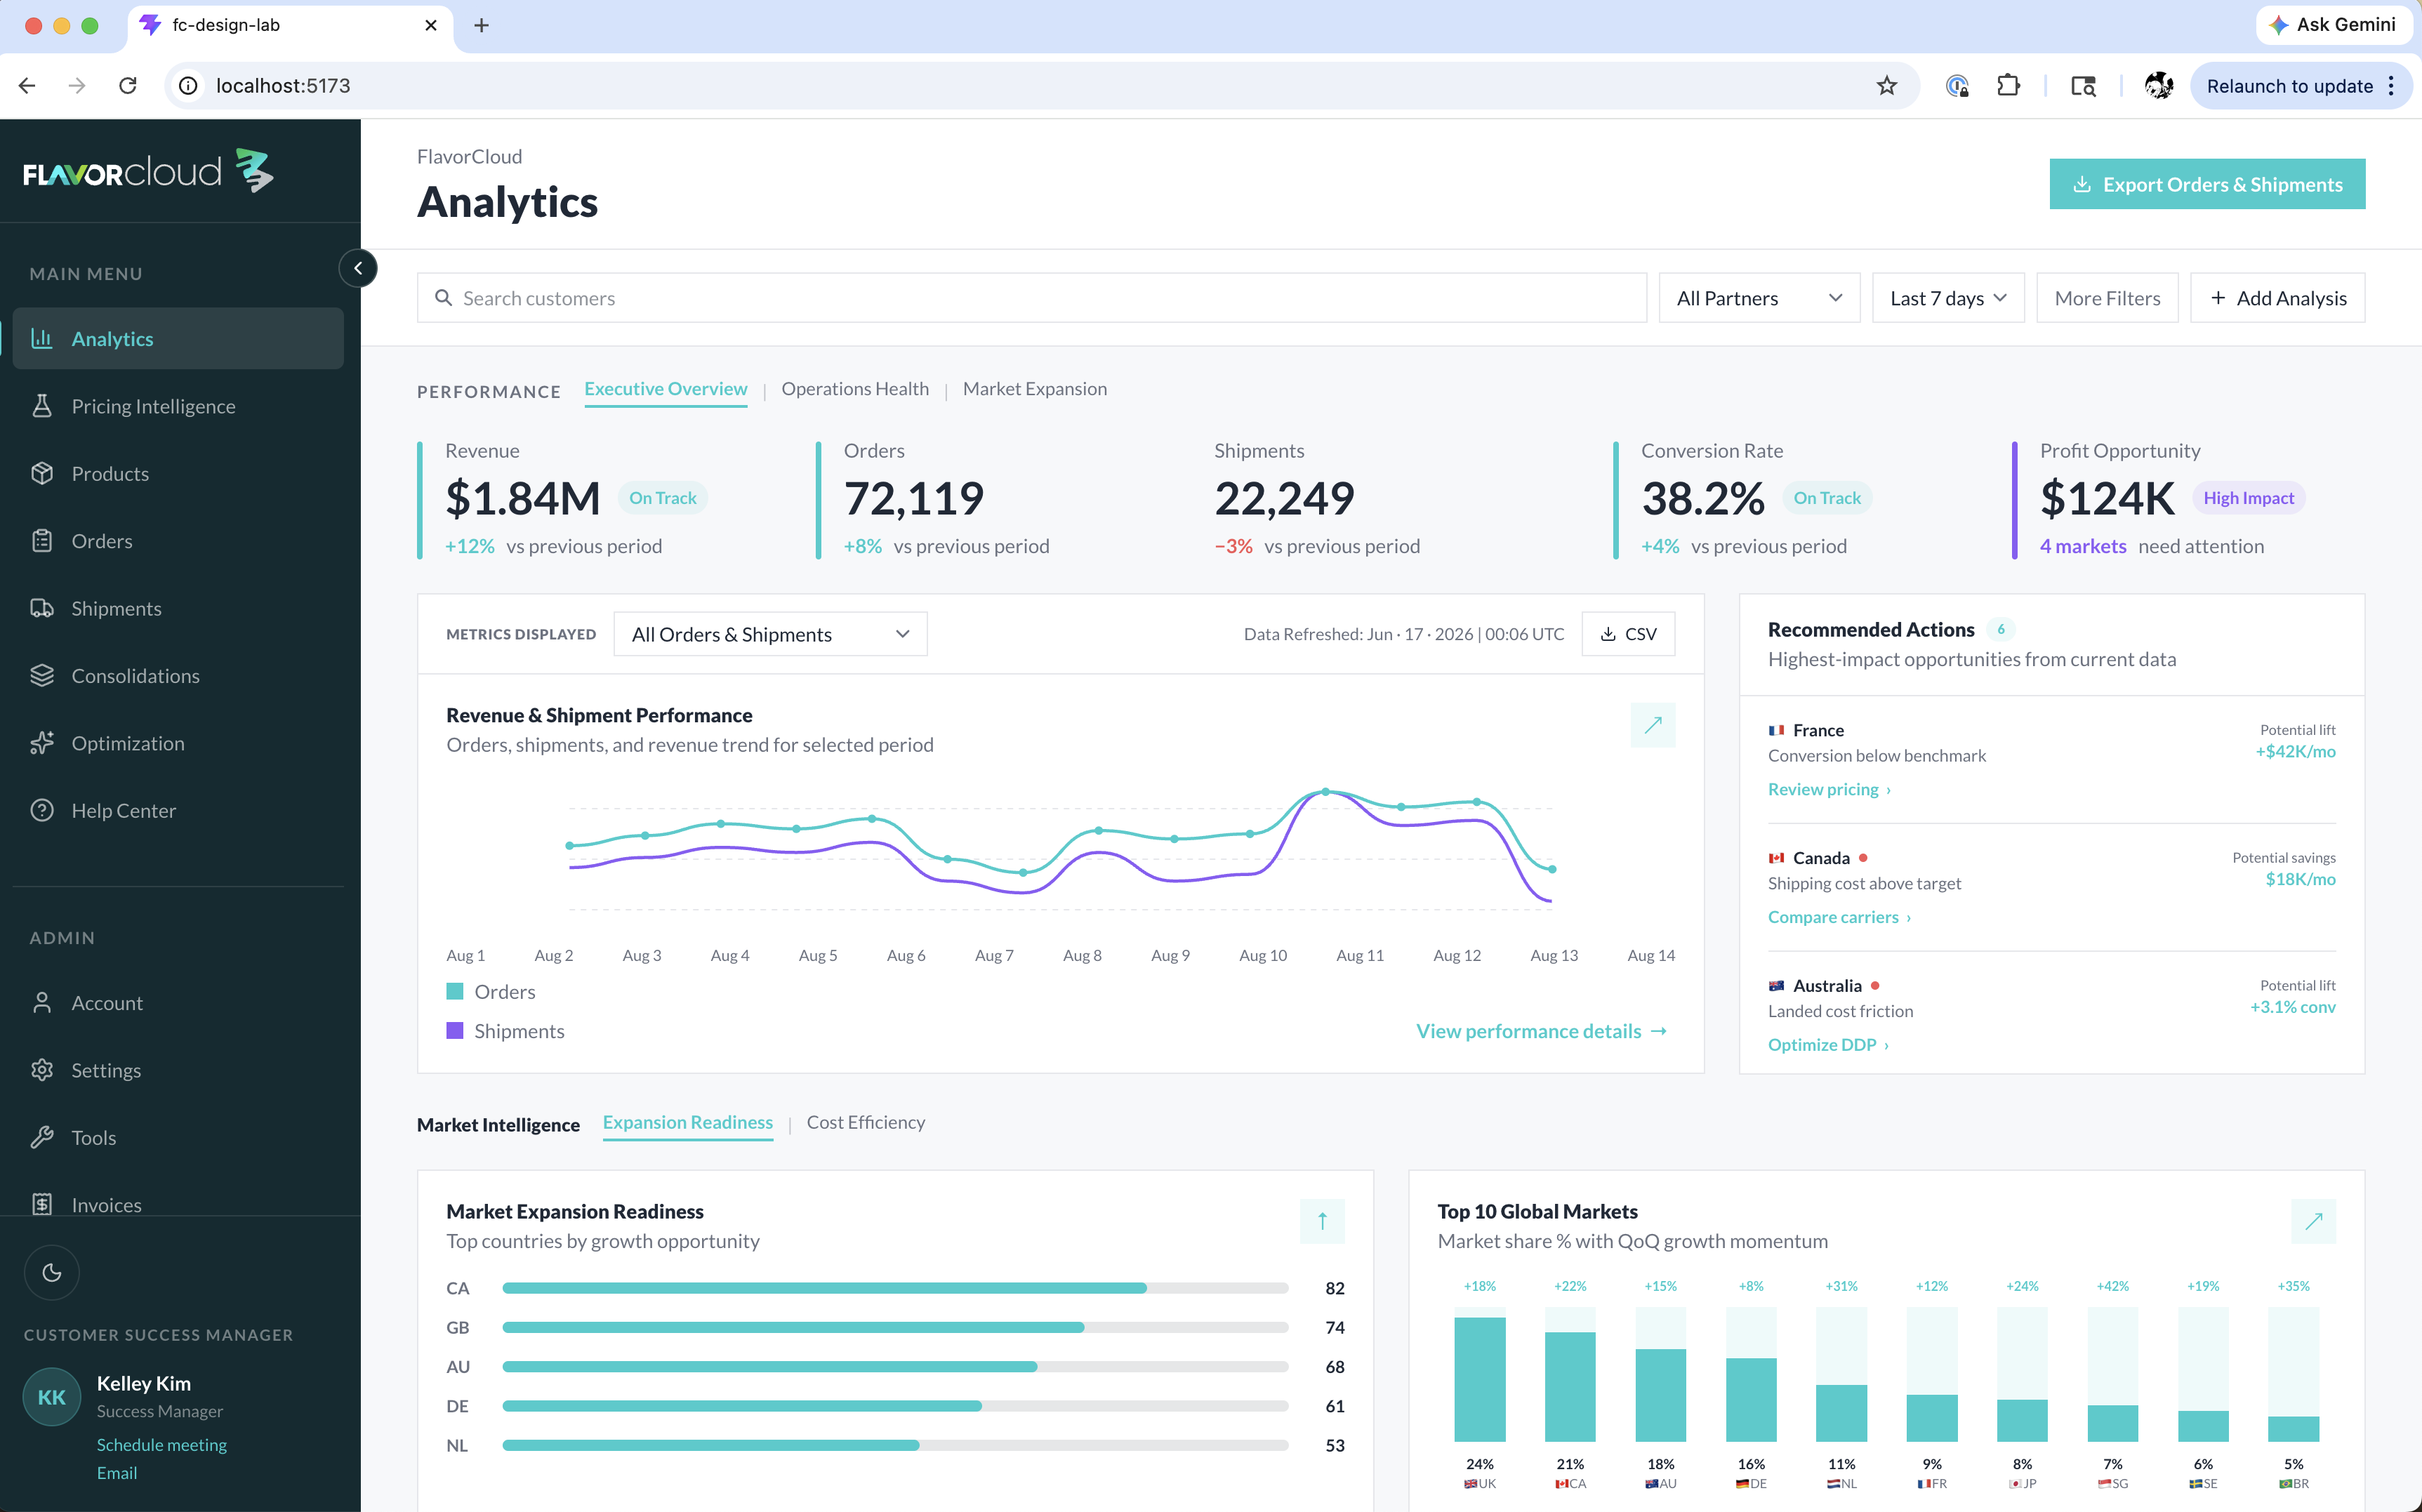
Task: Switch to Market Expansion tab
Action: tap(1035, 389)
